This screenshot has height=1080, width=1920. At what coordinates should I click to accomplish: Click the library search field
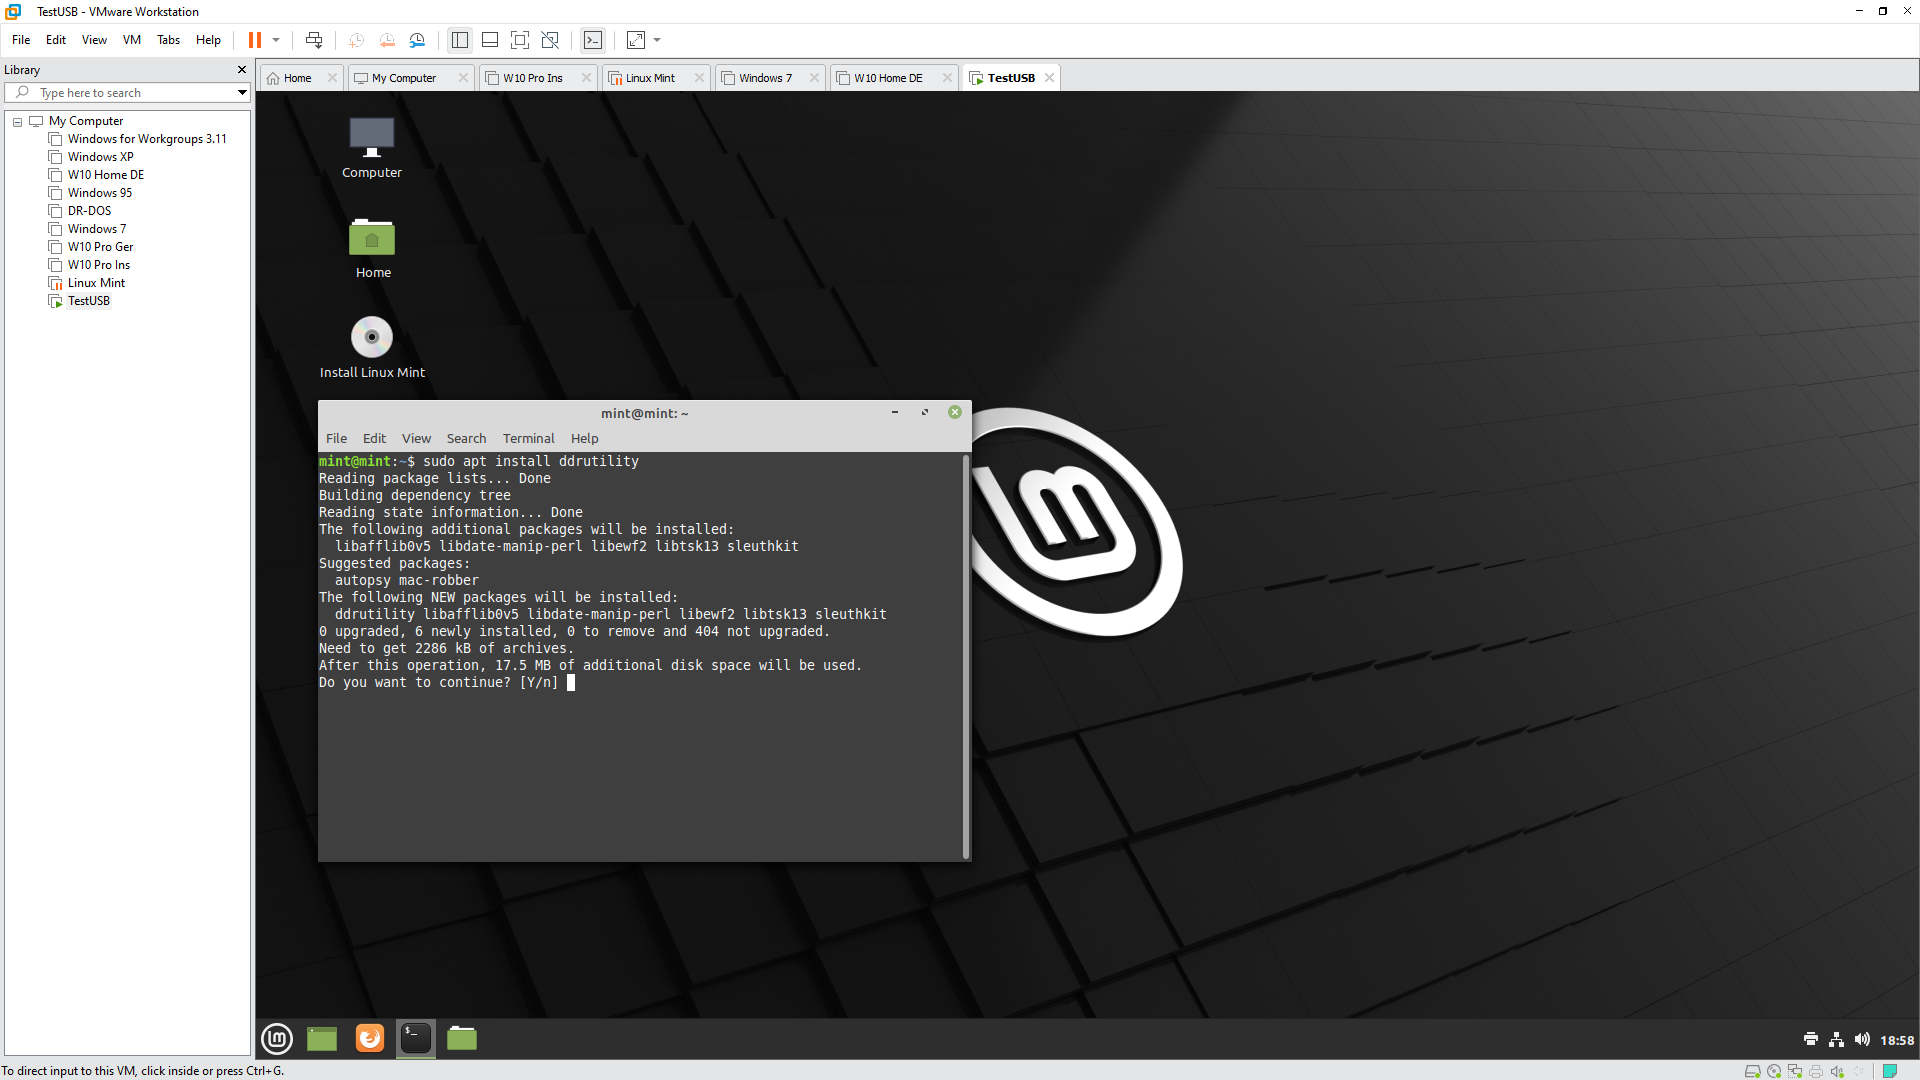130,93
